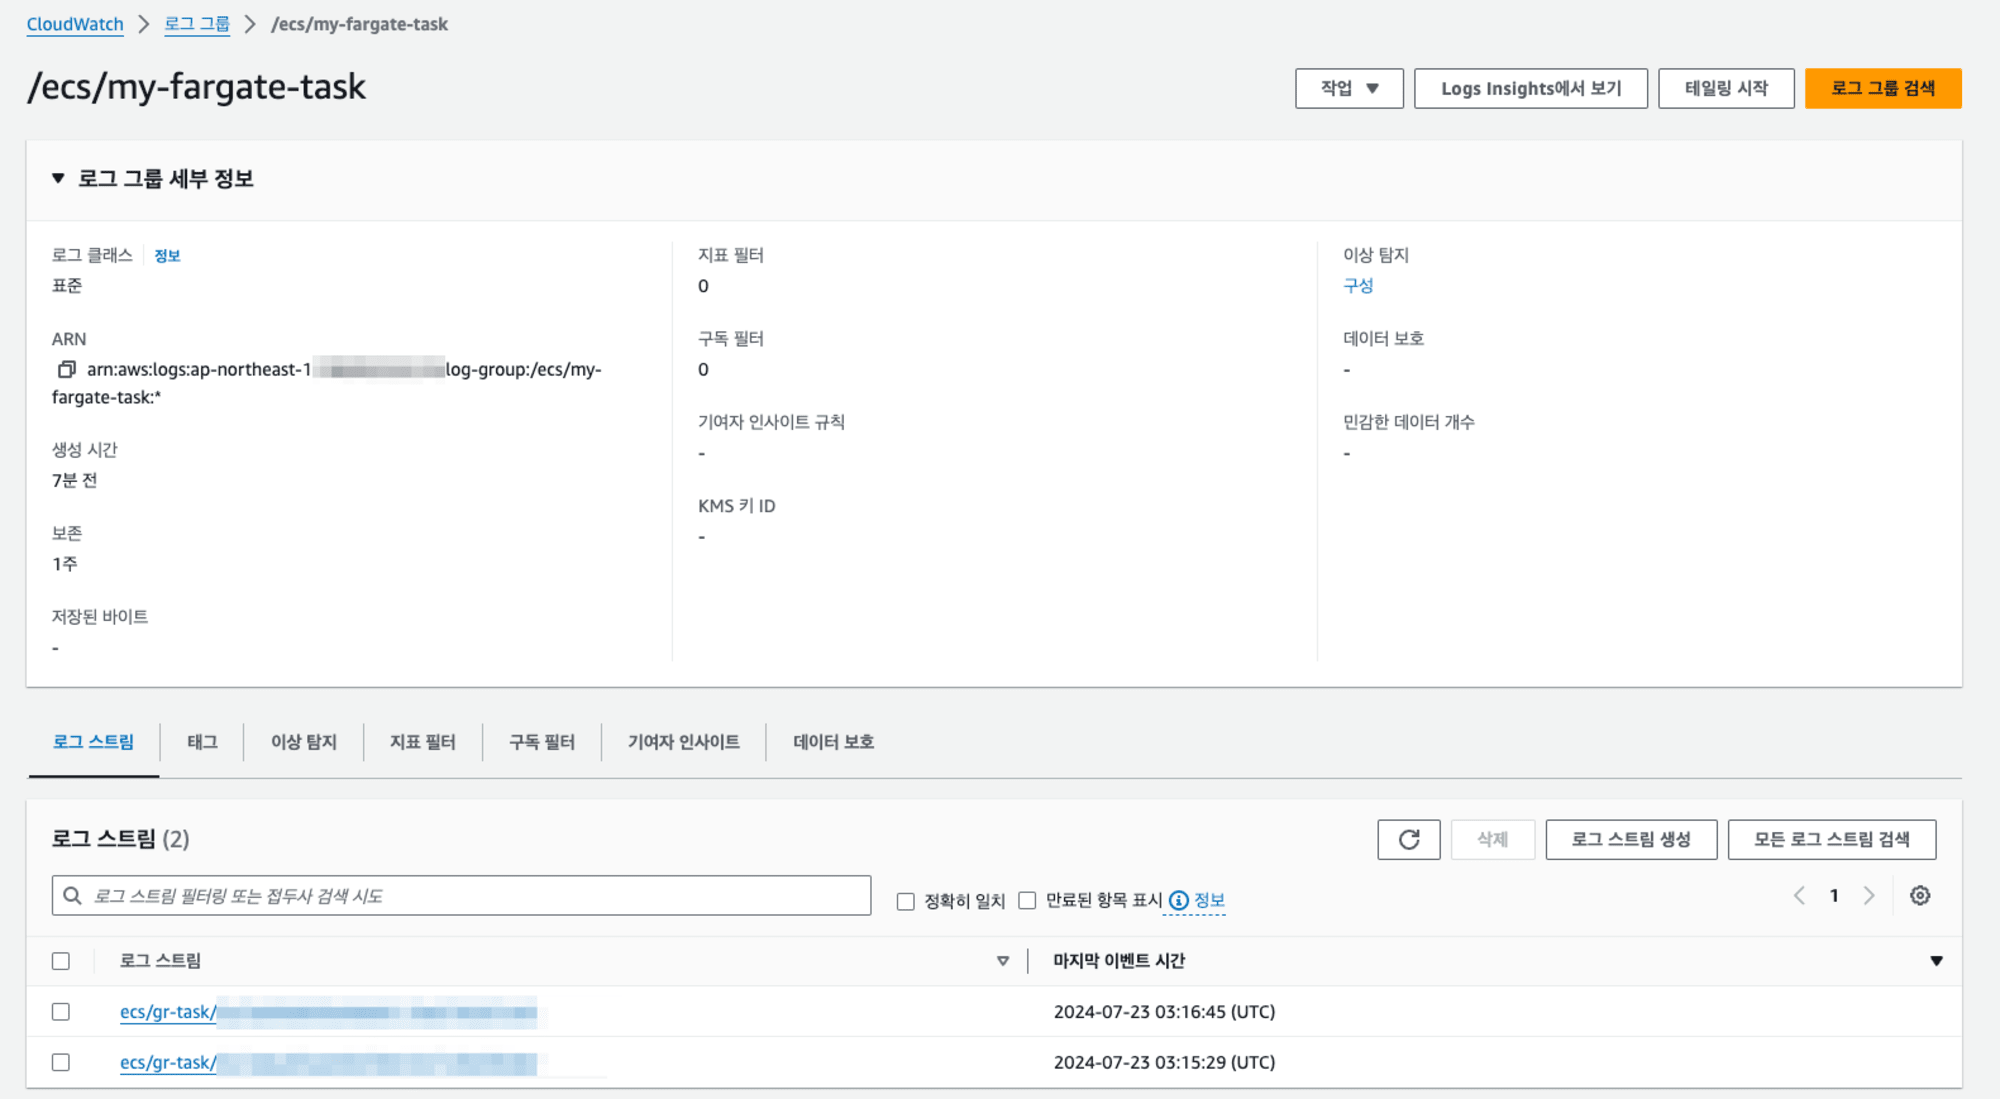Click the 삭제 button
Screen dimensions: 2000x1099
1492,839
